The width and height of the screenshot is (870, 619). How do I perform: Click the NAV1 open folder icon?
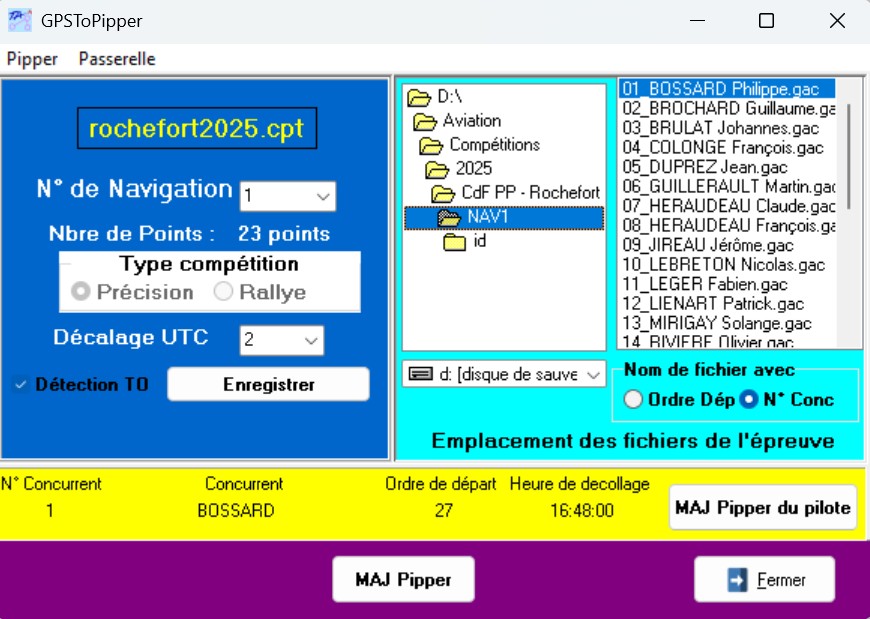click(x=451, y=217)
